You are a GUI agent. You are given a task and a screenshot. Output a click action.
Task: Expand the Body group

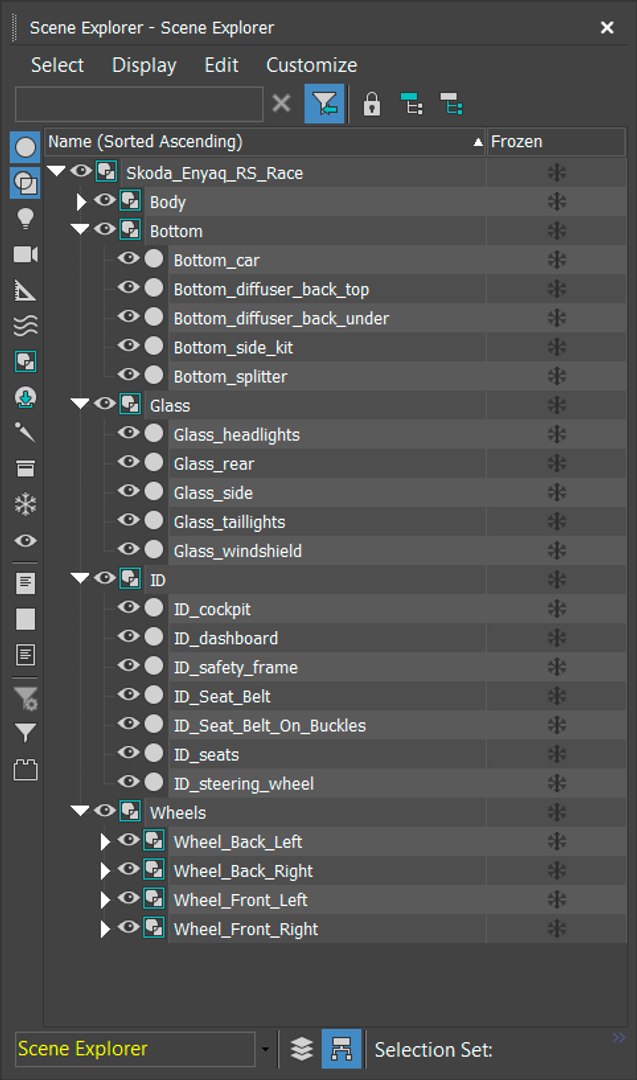click(x=81, y=202)
